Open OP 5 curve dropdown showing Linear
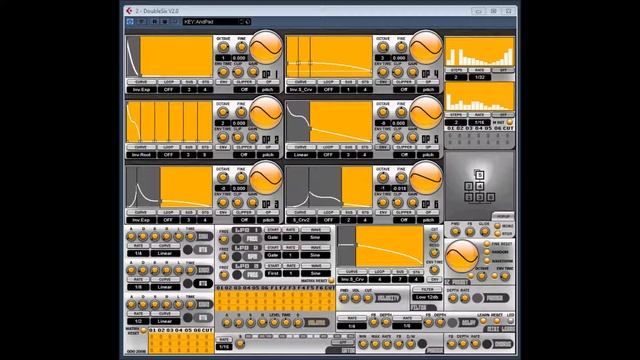This screenshot has height=360, width=640. point(302,155)
